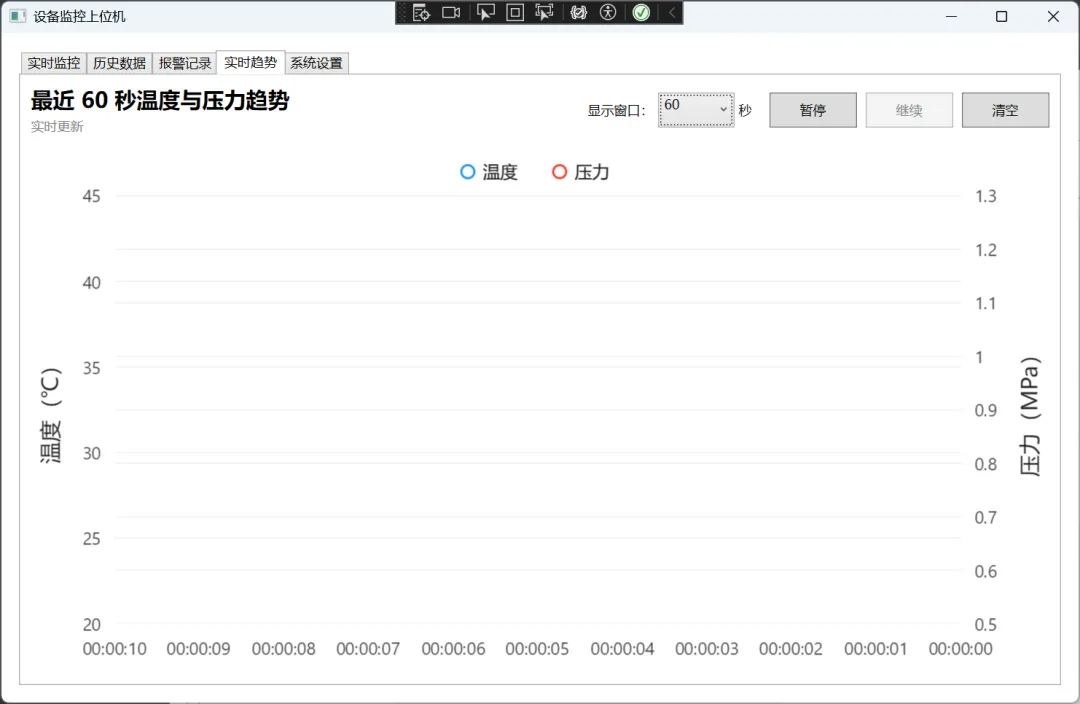Click the 0.5 pressure axis value

click(986, 625)
